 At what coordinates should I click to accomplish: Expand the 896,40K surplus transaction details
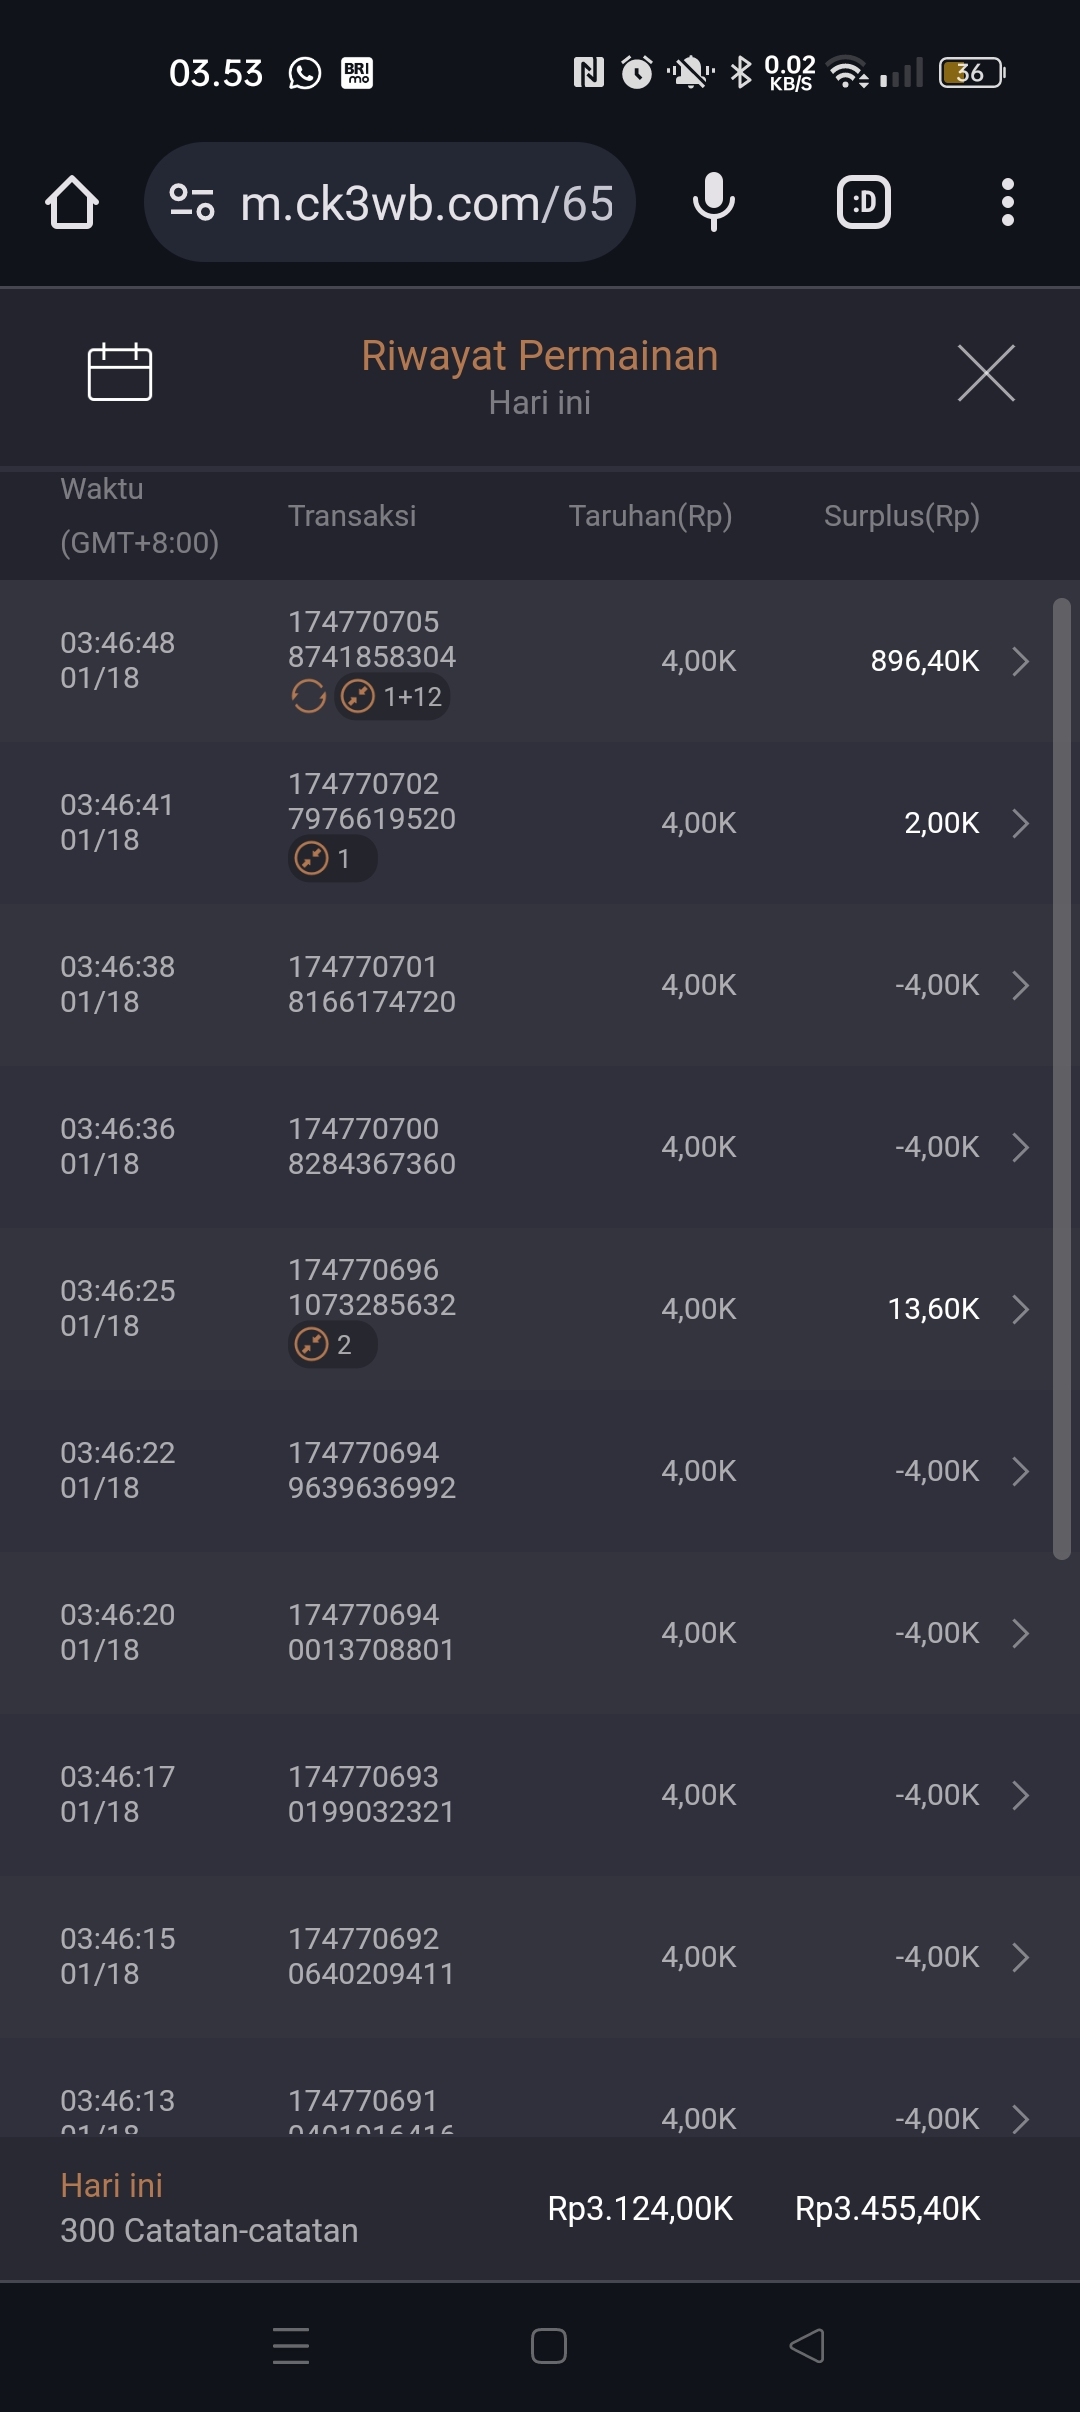click(x=1020, y=661)
